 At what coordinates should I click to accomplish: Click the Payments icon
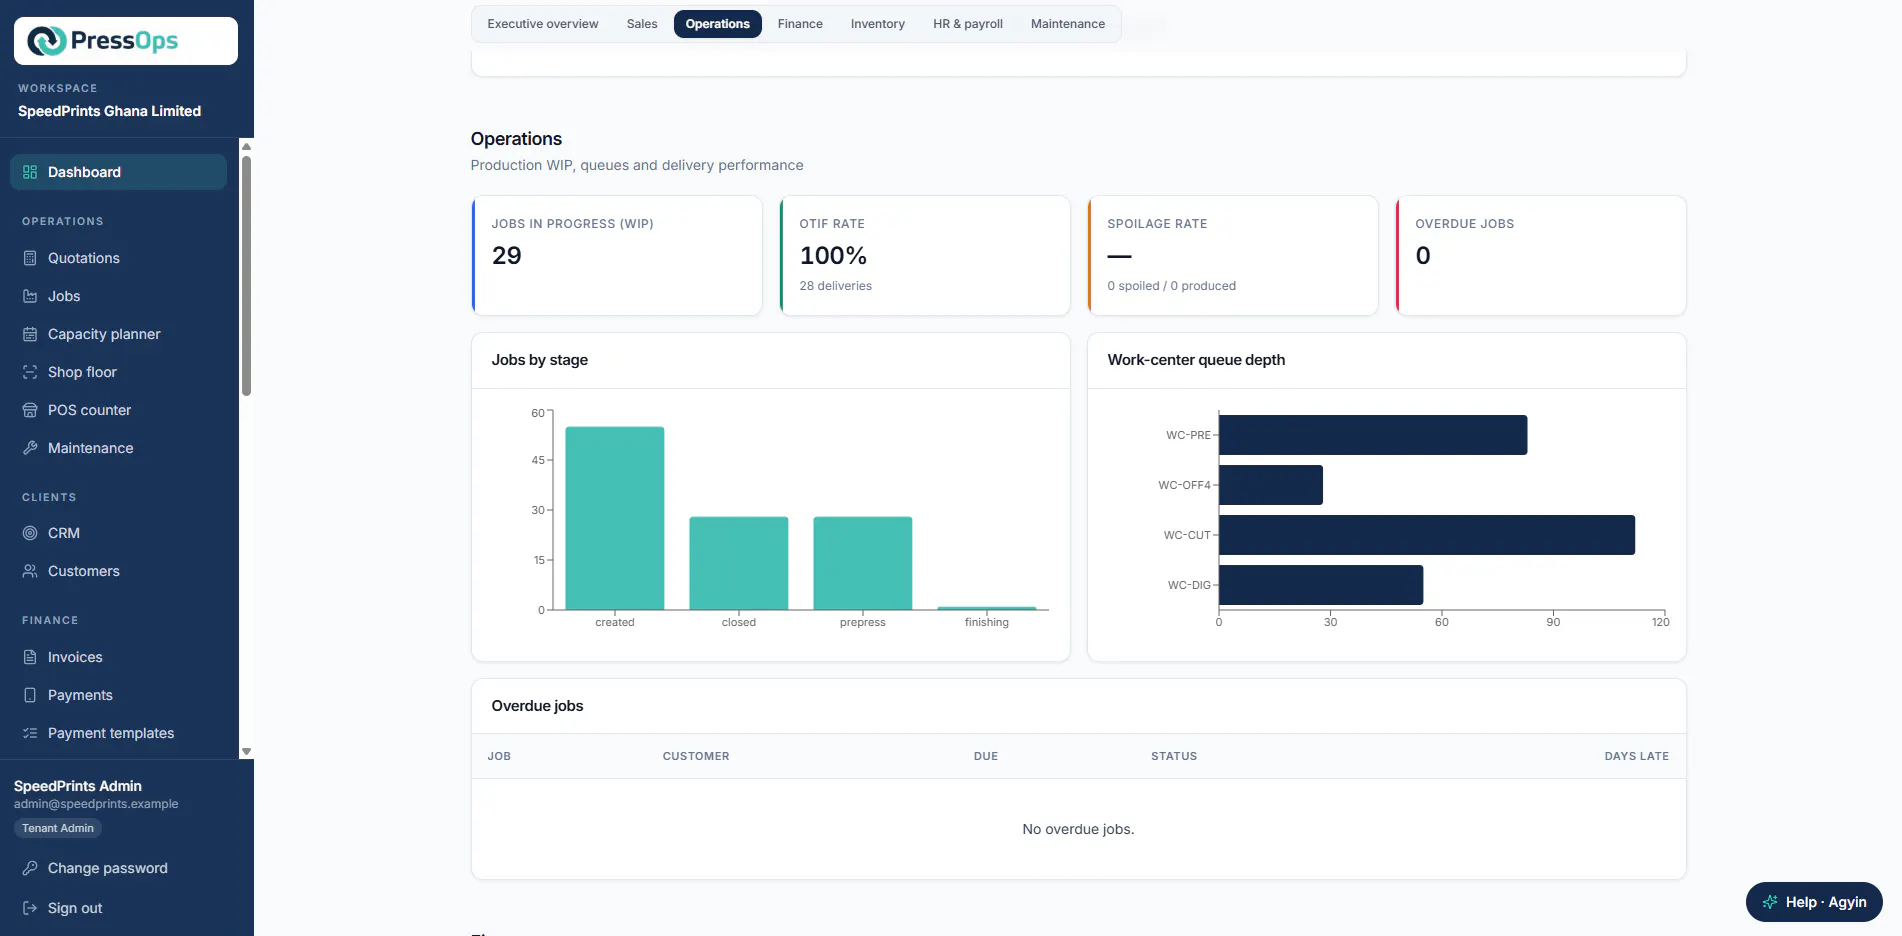click(30, 695)
